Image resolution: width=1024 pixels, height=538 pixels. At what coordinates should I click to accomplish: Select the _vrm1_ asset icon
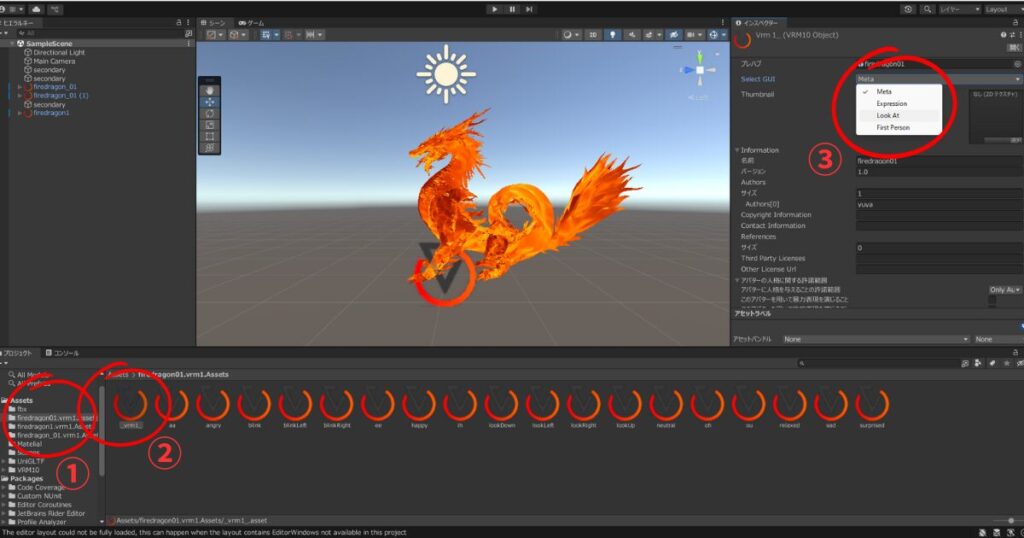[x=131, y=407]
